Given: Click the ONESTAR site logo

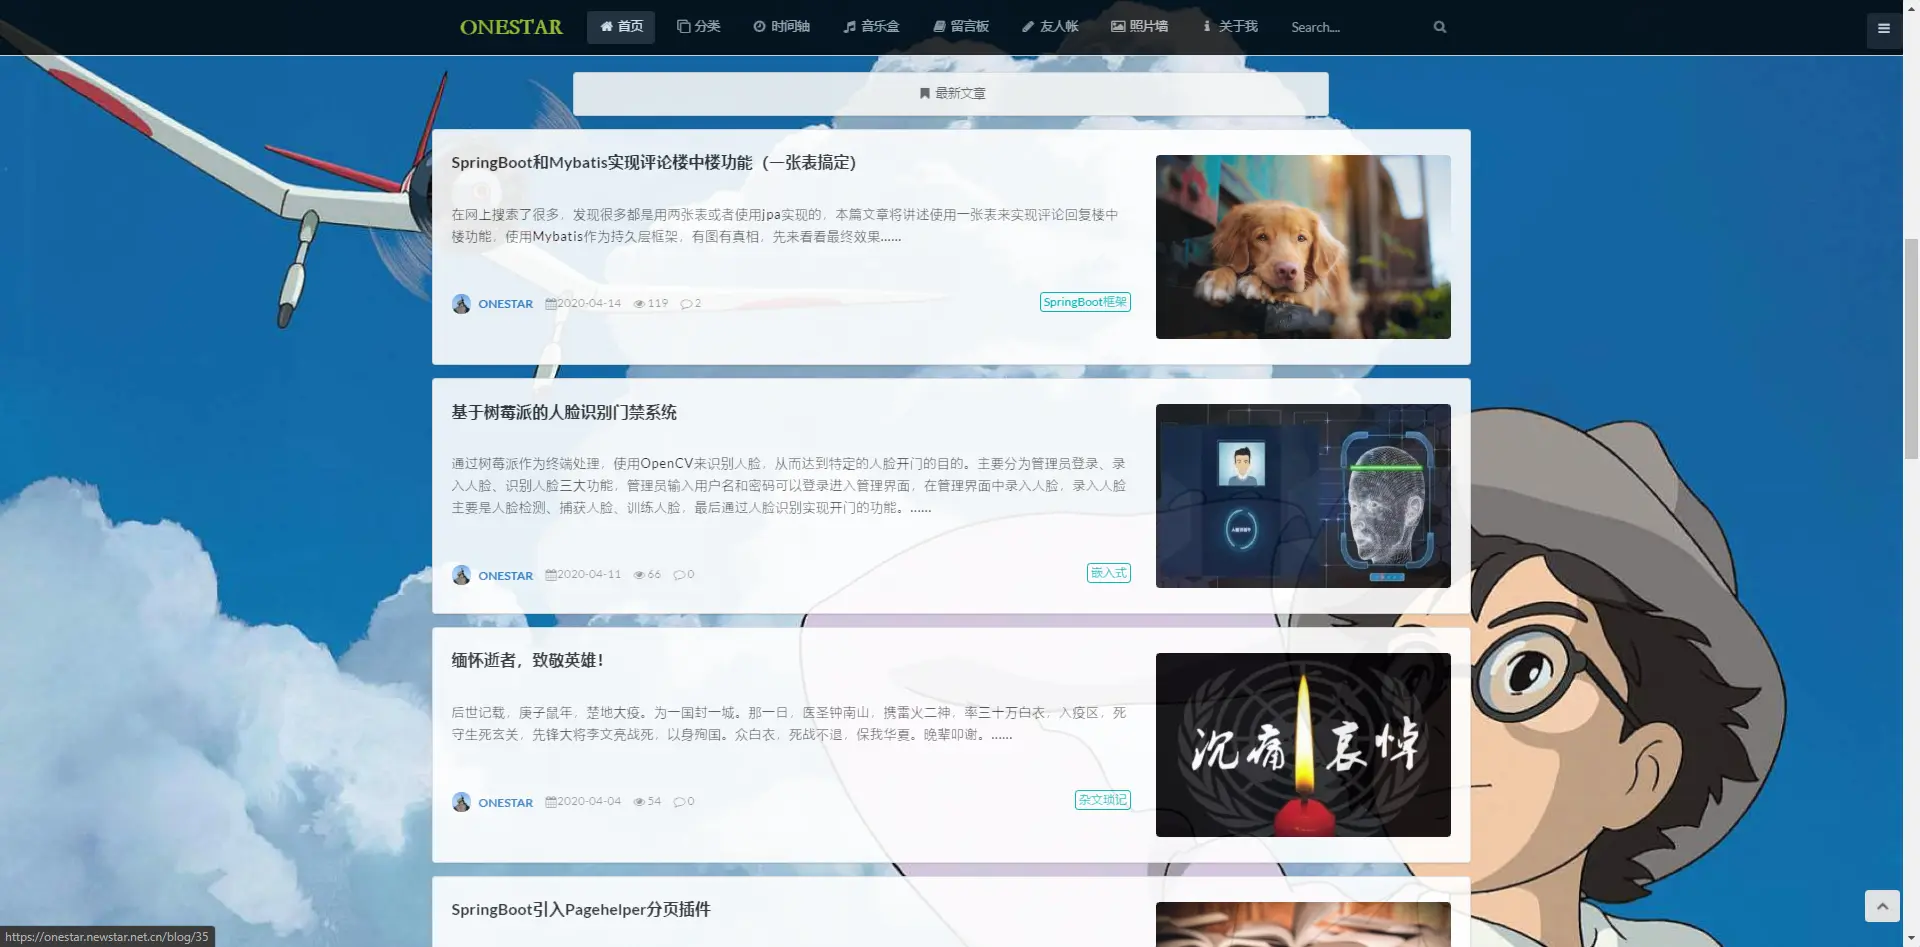Looking at the screenshot, I should click(511, 27).
